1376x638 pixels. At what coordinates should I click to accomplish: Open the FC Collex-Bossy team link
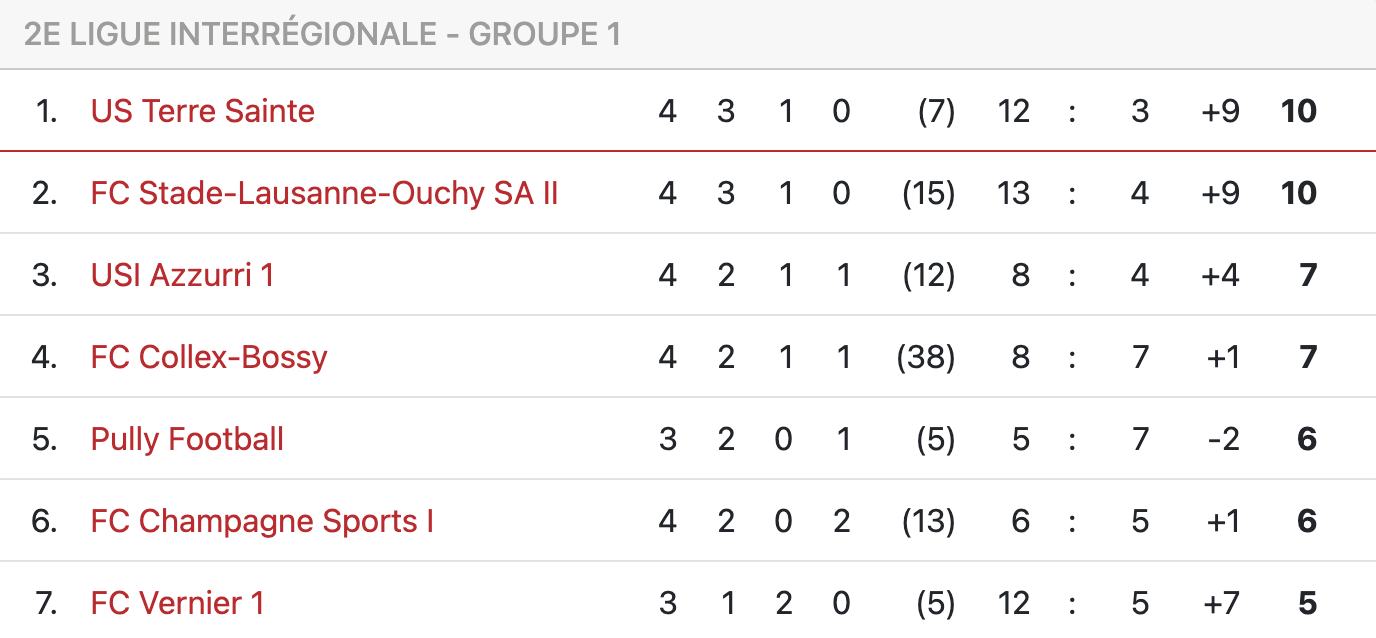click(209, 357)
